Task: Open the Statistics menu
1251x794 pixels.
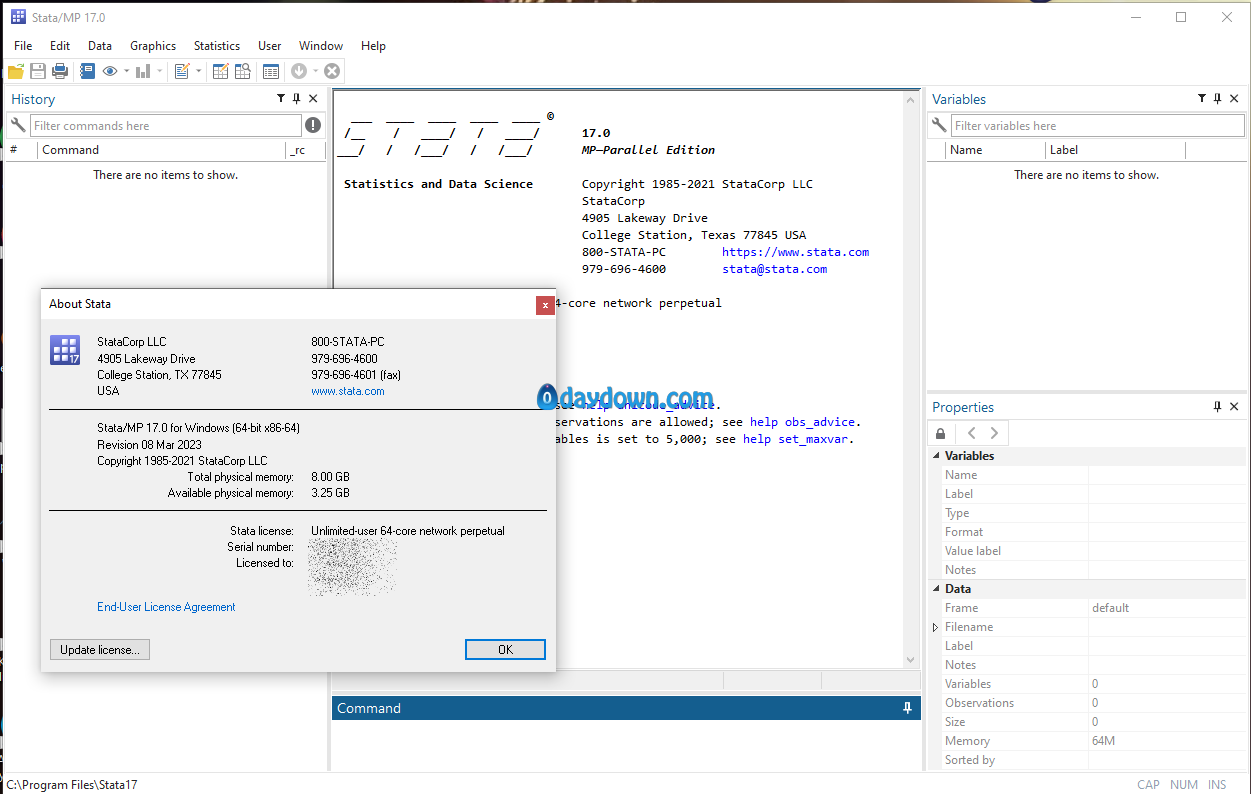Action: coord(217,46)
